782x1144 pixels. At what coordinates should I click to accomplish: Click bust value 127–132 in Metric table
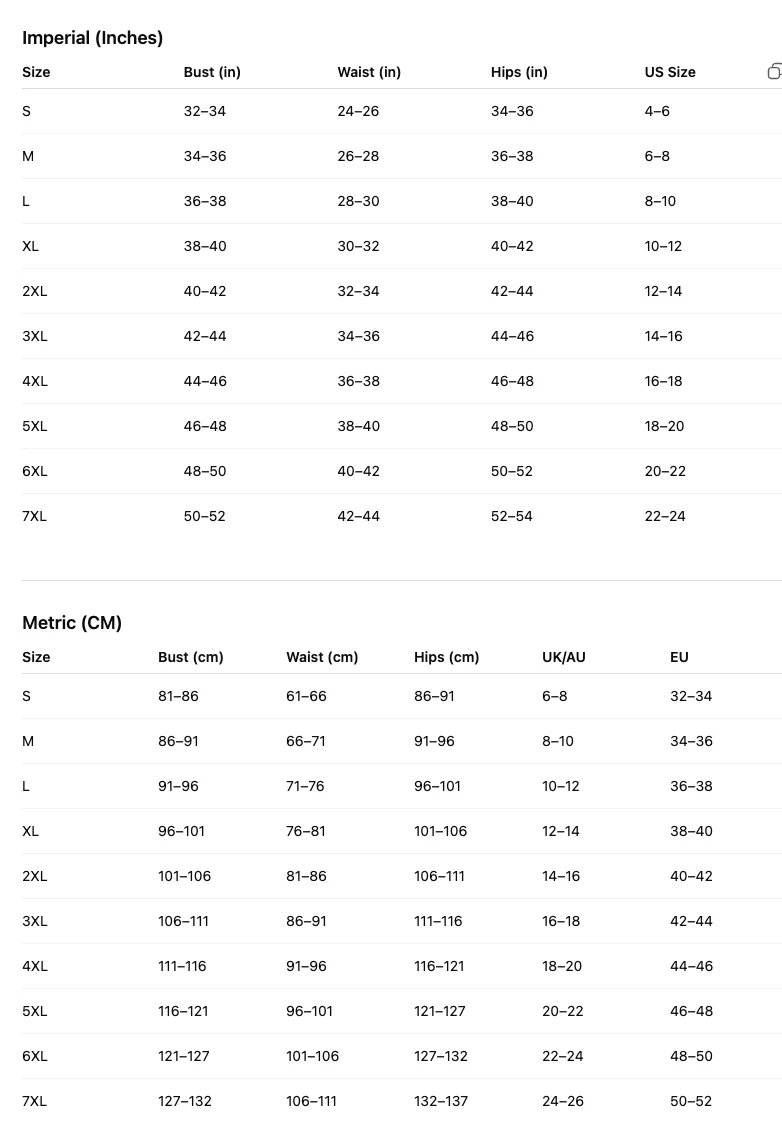tap(185, 1101)
